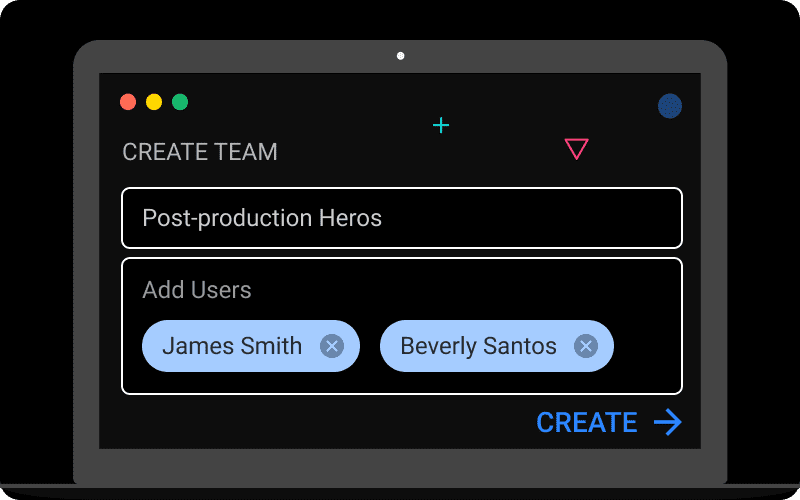Select the Beverly Santos user chip name
The width and height of the screenshot is (800, 500).
[478, 346]
